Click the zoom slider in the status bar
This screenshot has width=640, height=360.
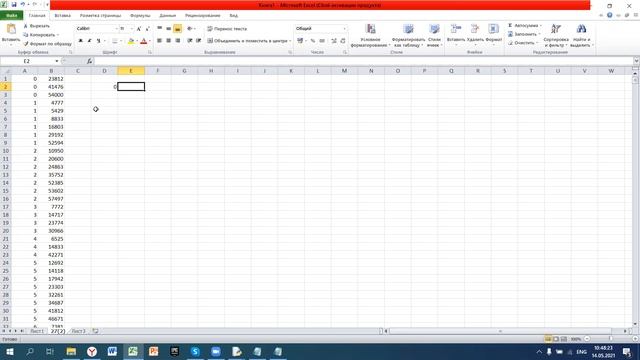point(610,339)
